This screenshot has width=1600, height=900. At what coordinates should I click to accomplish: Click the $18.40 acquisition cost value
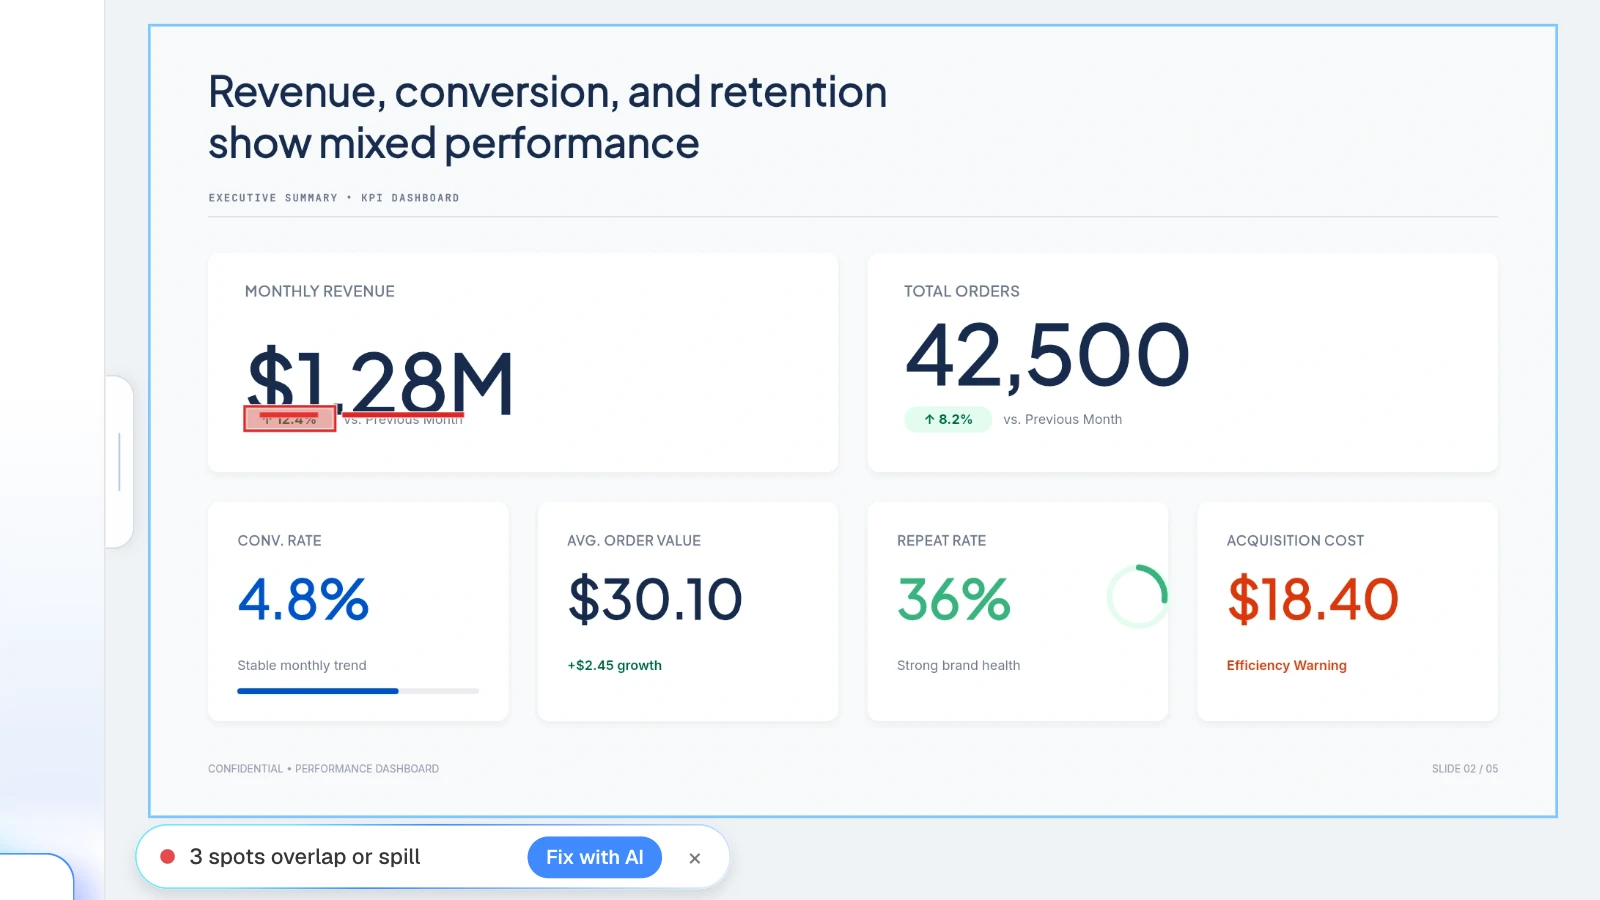click(x=1313, y=599)
